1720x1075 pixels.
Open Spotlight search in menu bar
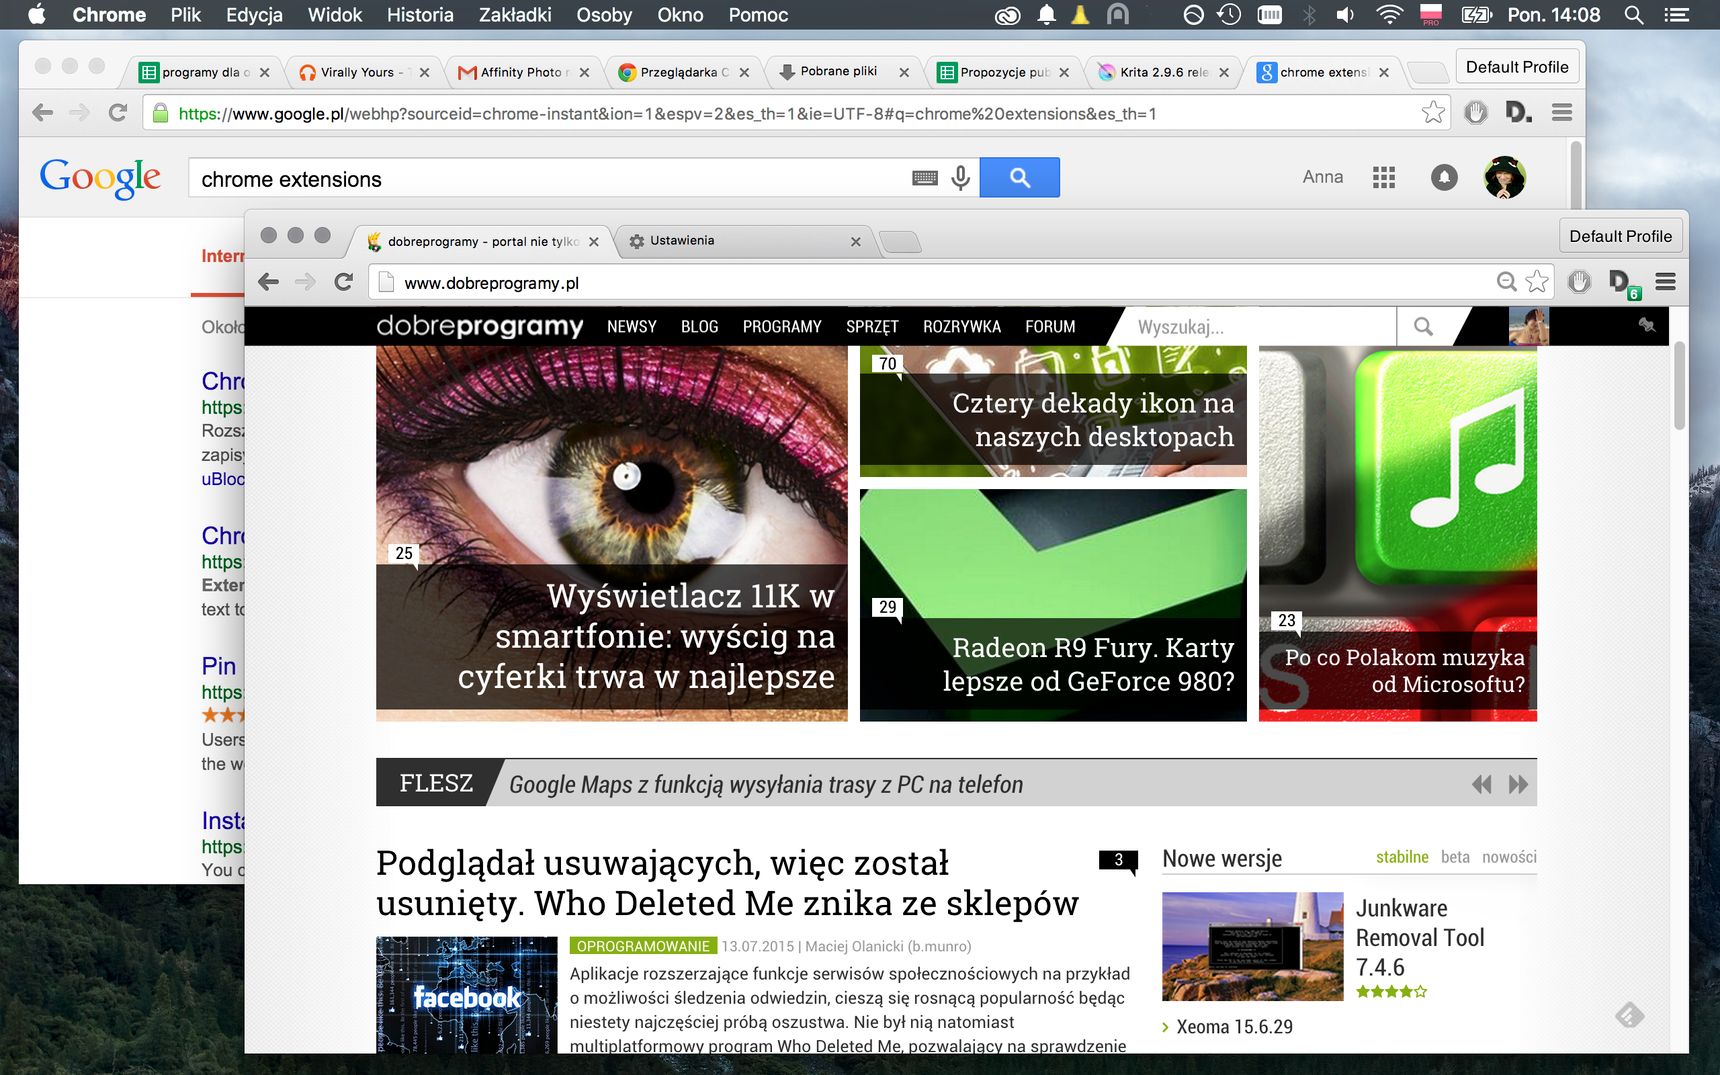click(1634, 14)
